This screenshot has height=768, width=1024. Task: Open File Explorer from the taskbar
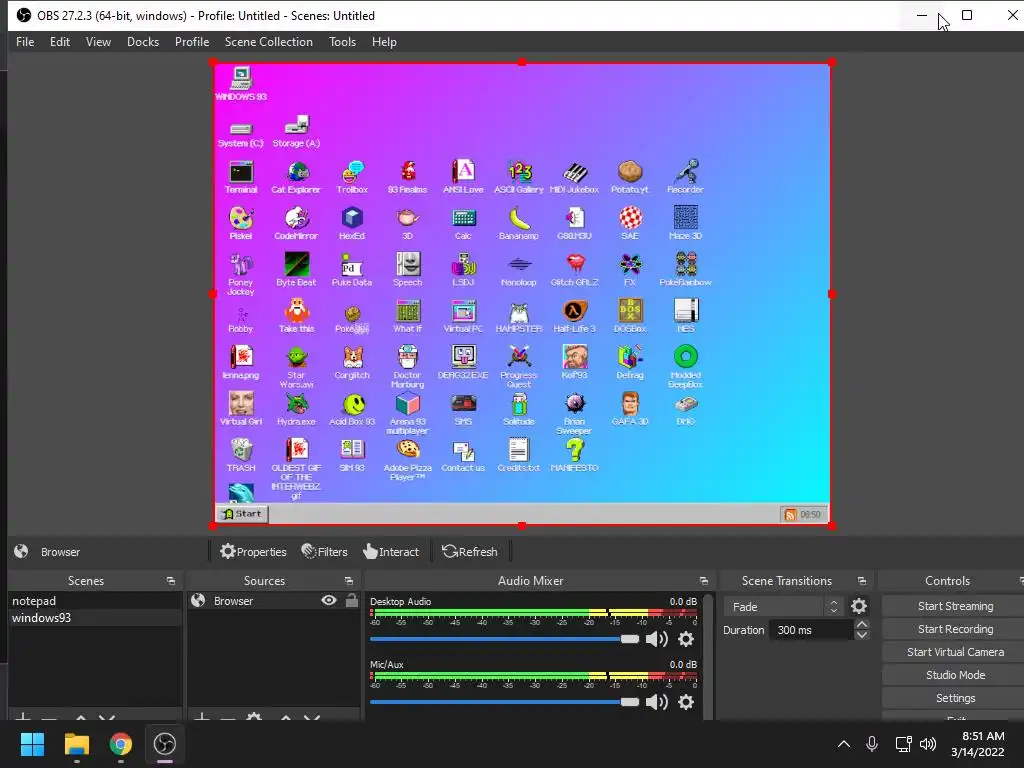76,744
